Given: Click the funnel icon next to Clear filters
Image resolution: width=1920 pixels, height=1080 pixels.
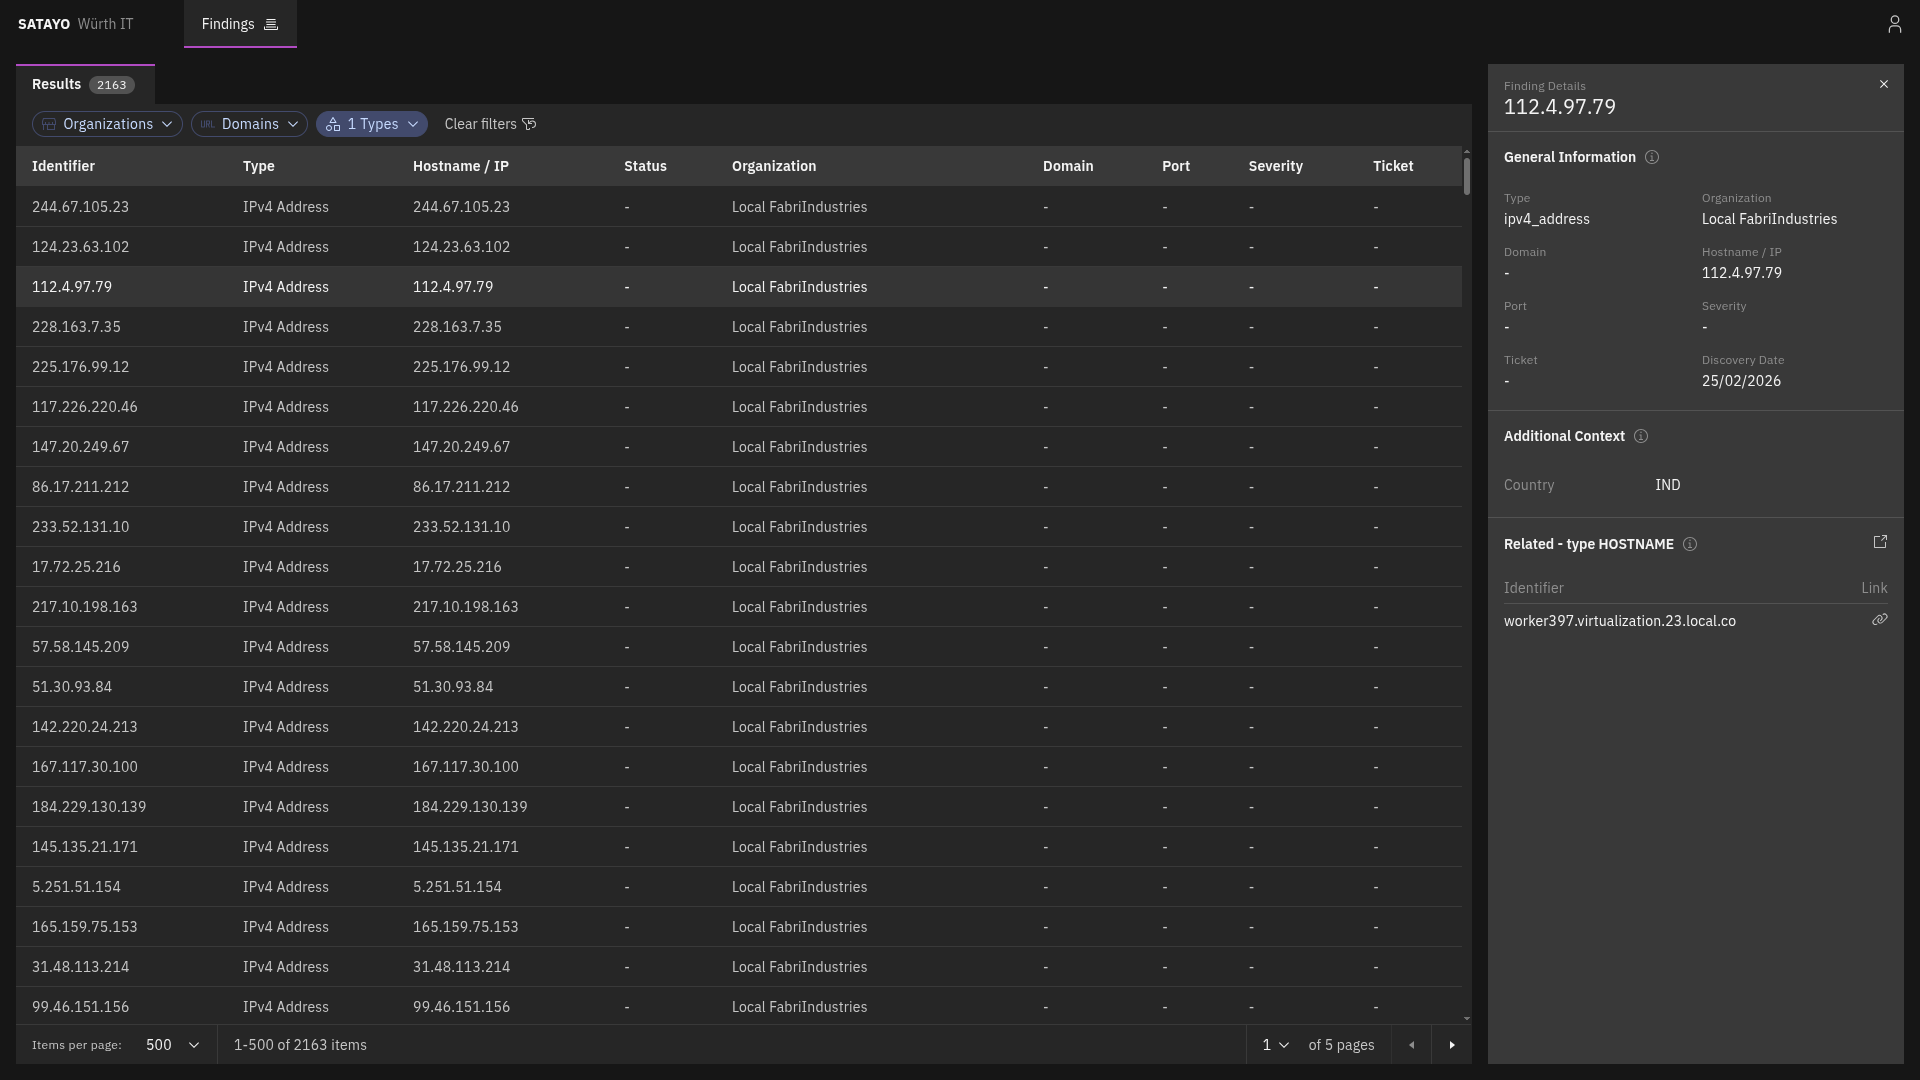Looking at the screenshot, I should coord(530,124).
